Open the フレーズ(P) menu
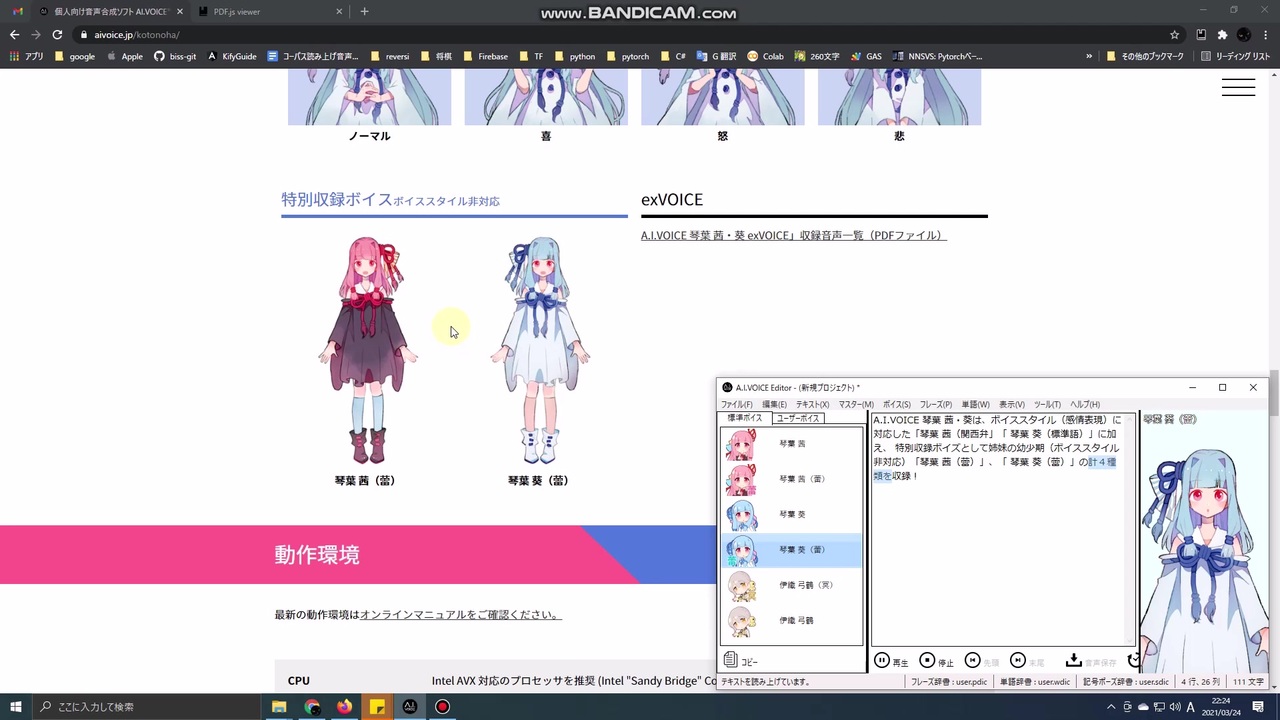 [x=936, y=404]
